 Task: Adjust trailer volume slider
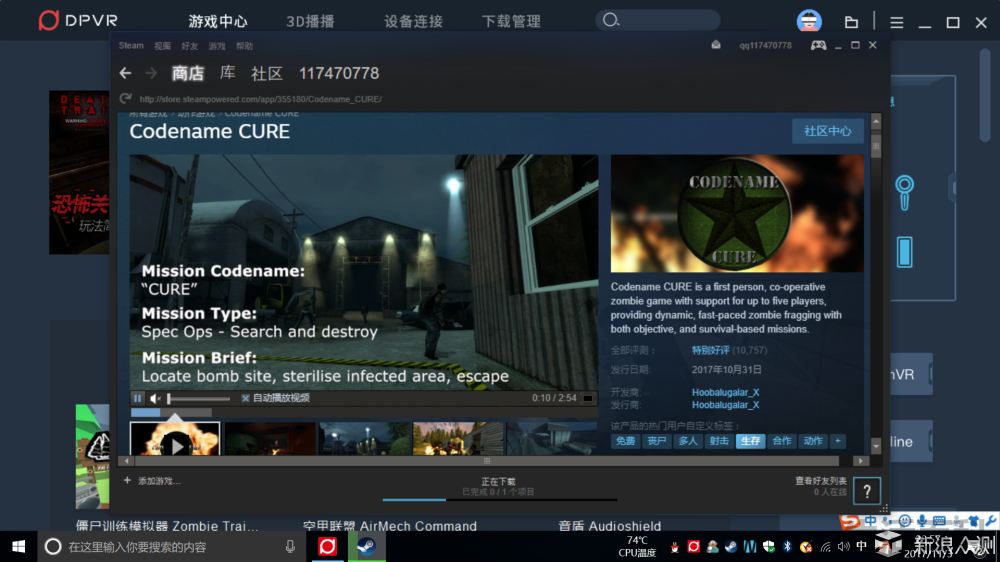click(198, 398)
